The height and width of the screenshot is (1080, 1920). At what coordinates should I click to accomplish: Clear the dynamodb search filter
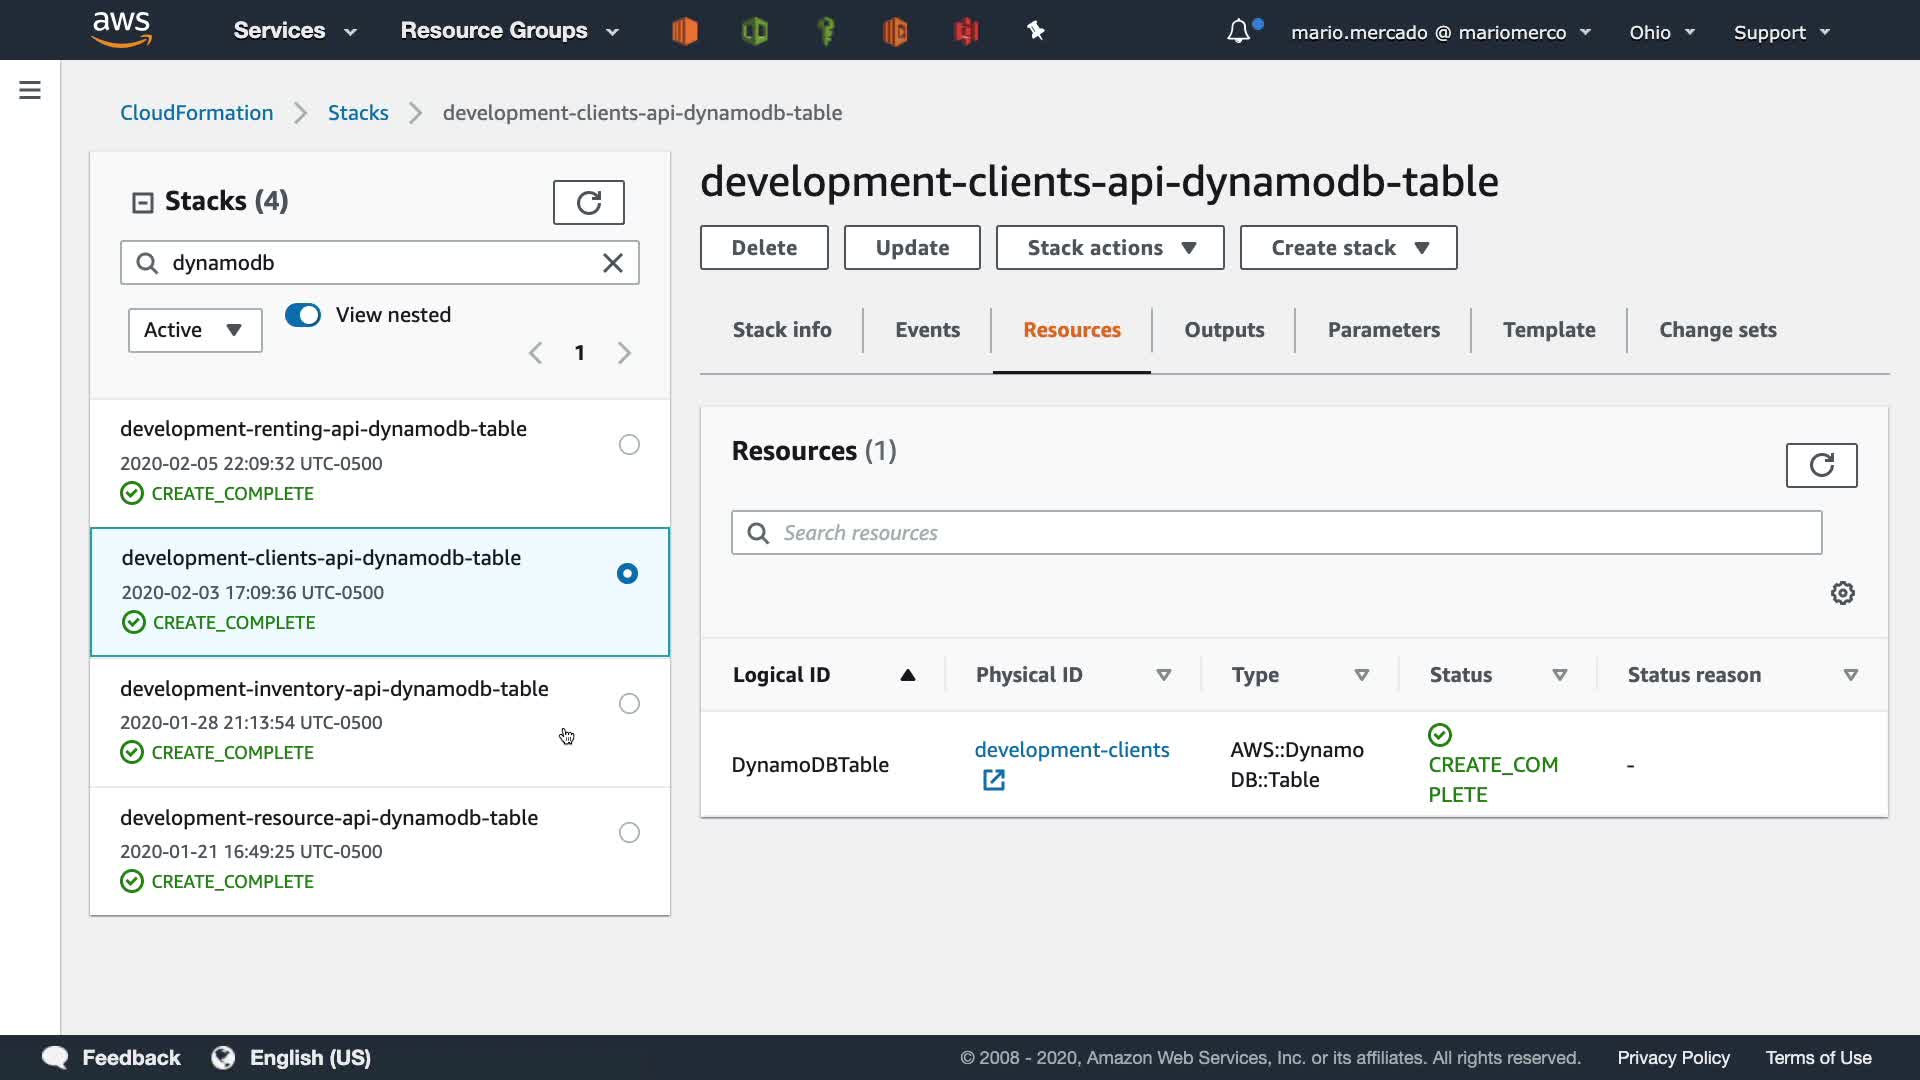pyautogui.click(x=613, y=263)
